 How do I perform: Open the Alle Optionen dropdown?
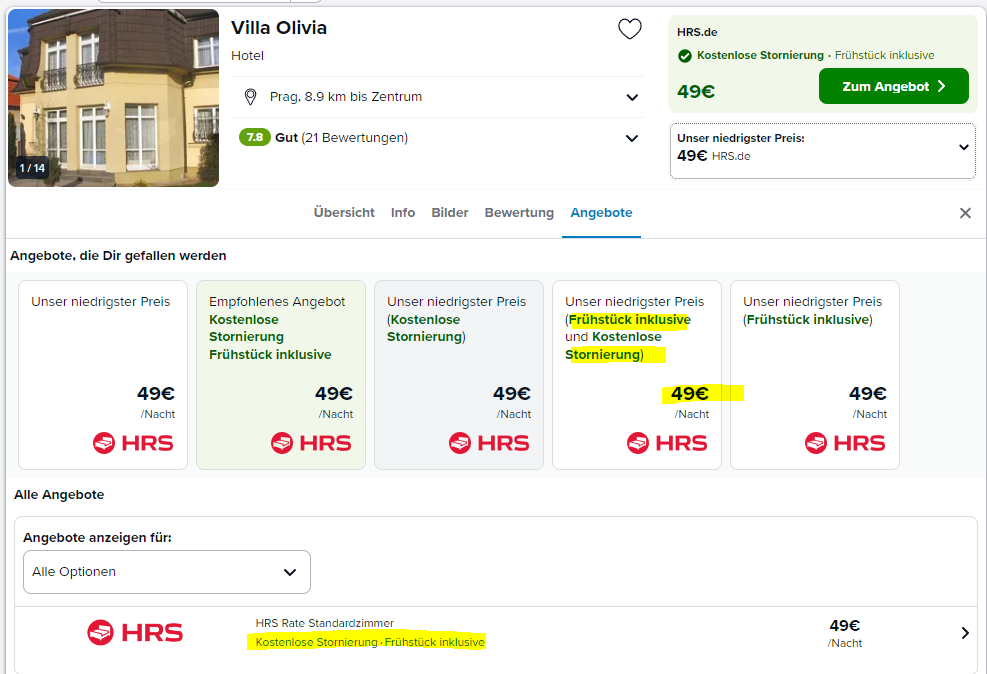[x=167, y=572]
